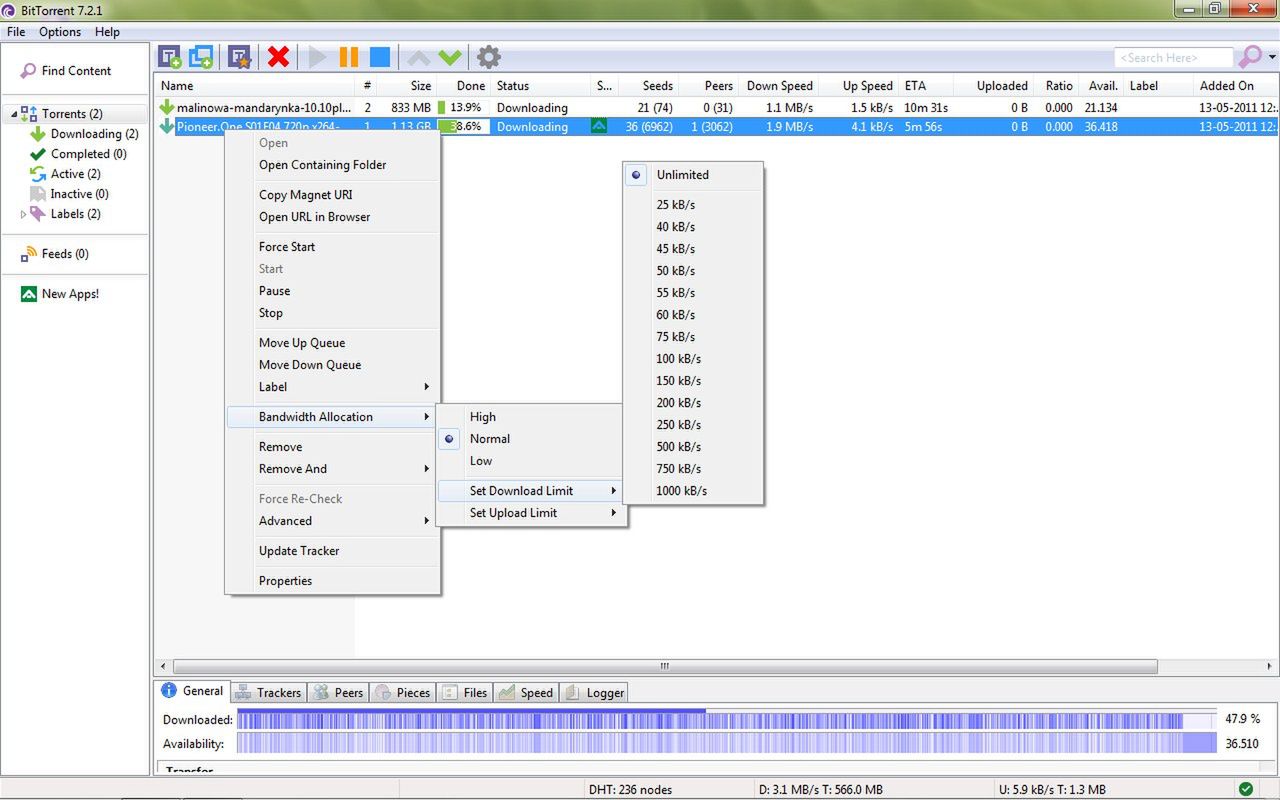
Task: Open Preferences with the gear icon
Action: pyautogui.click(x=488, y=57)
